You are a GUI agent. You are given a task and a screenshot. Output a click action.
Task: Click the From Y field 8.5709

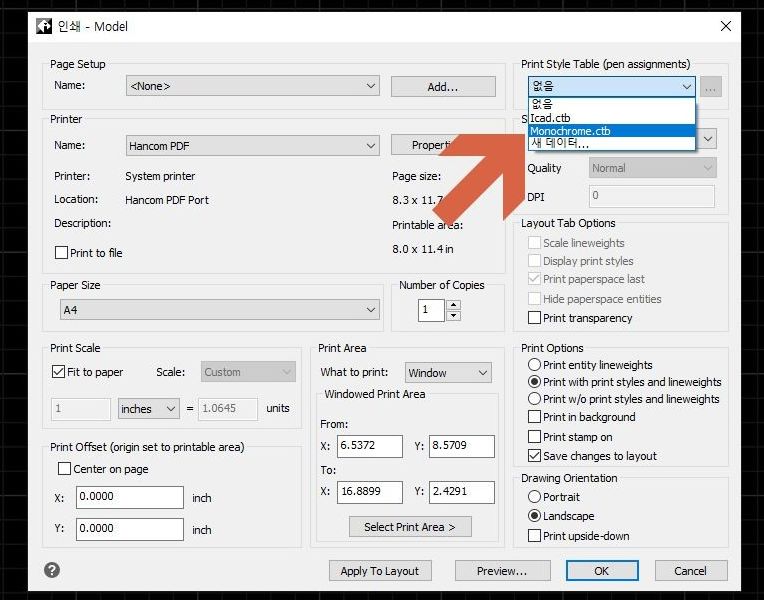tap(461, 446)
